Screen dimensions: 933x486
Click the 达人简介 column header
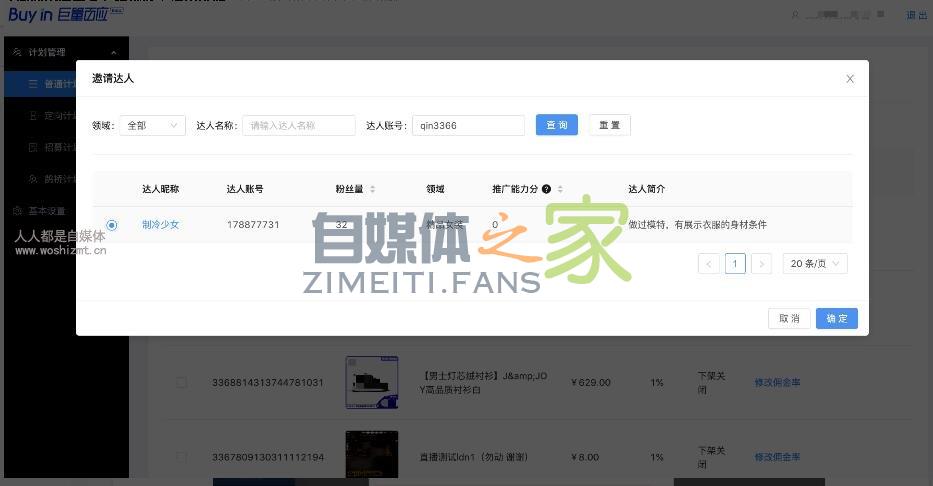point(646,189)
